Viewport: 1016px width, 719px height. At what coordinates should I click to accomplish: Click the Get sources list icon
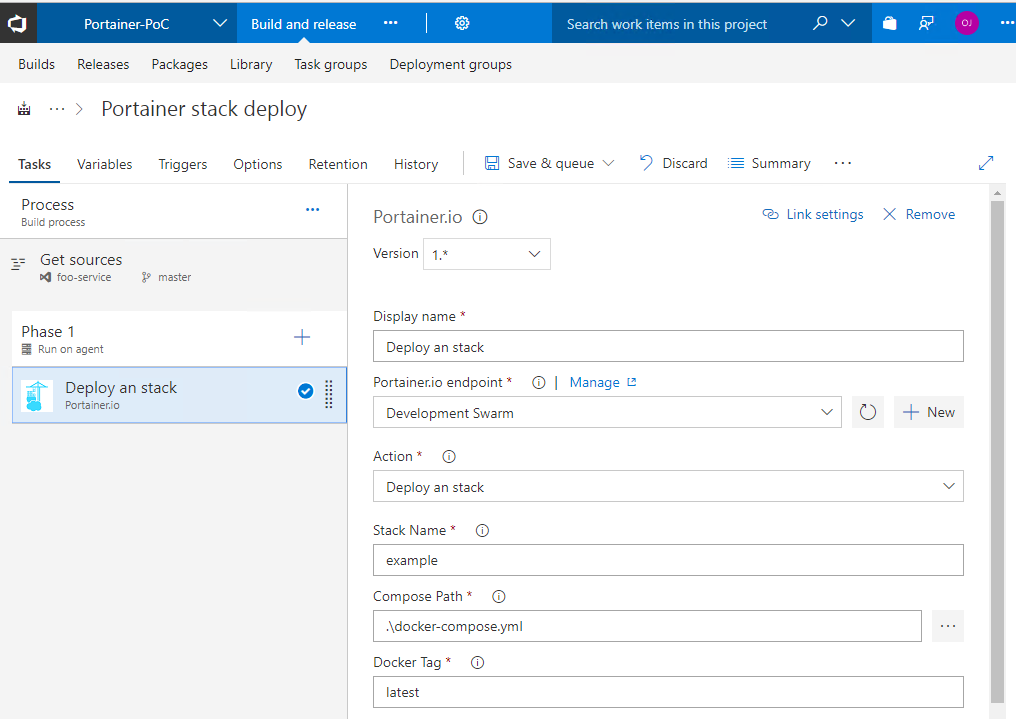point(18,264)
